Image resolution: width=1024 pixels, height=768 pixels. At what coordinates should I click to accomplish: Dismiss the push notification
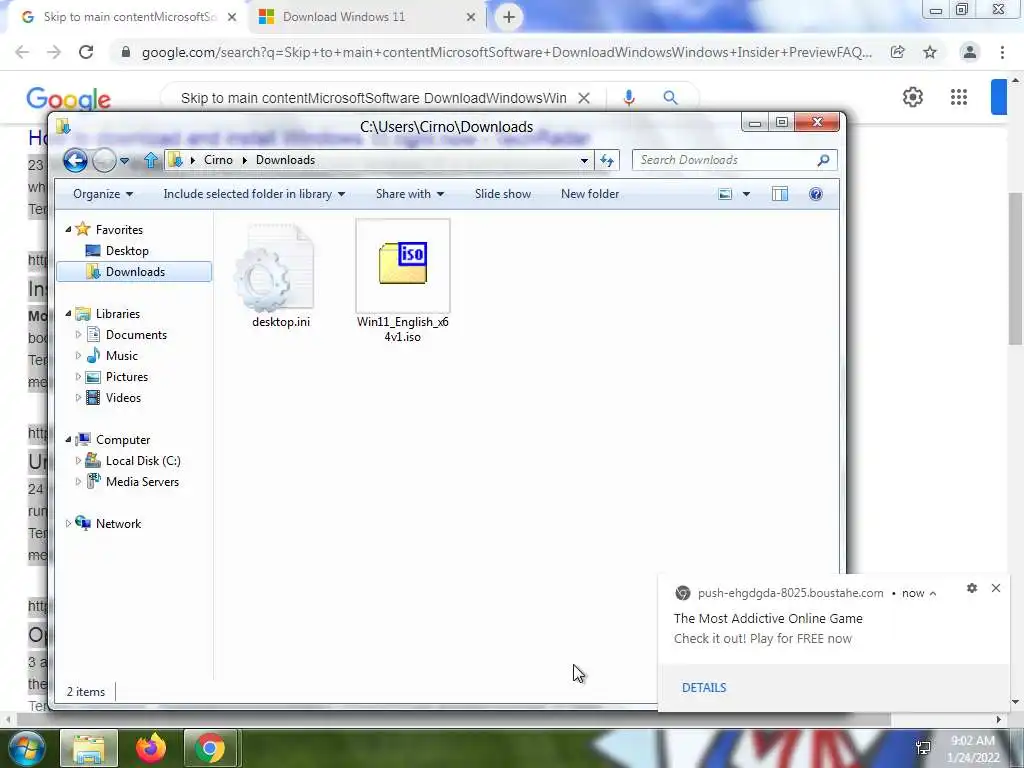pyautogui.click(x=996, y=588)
